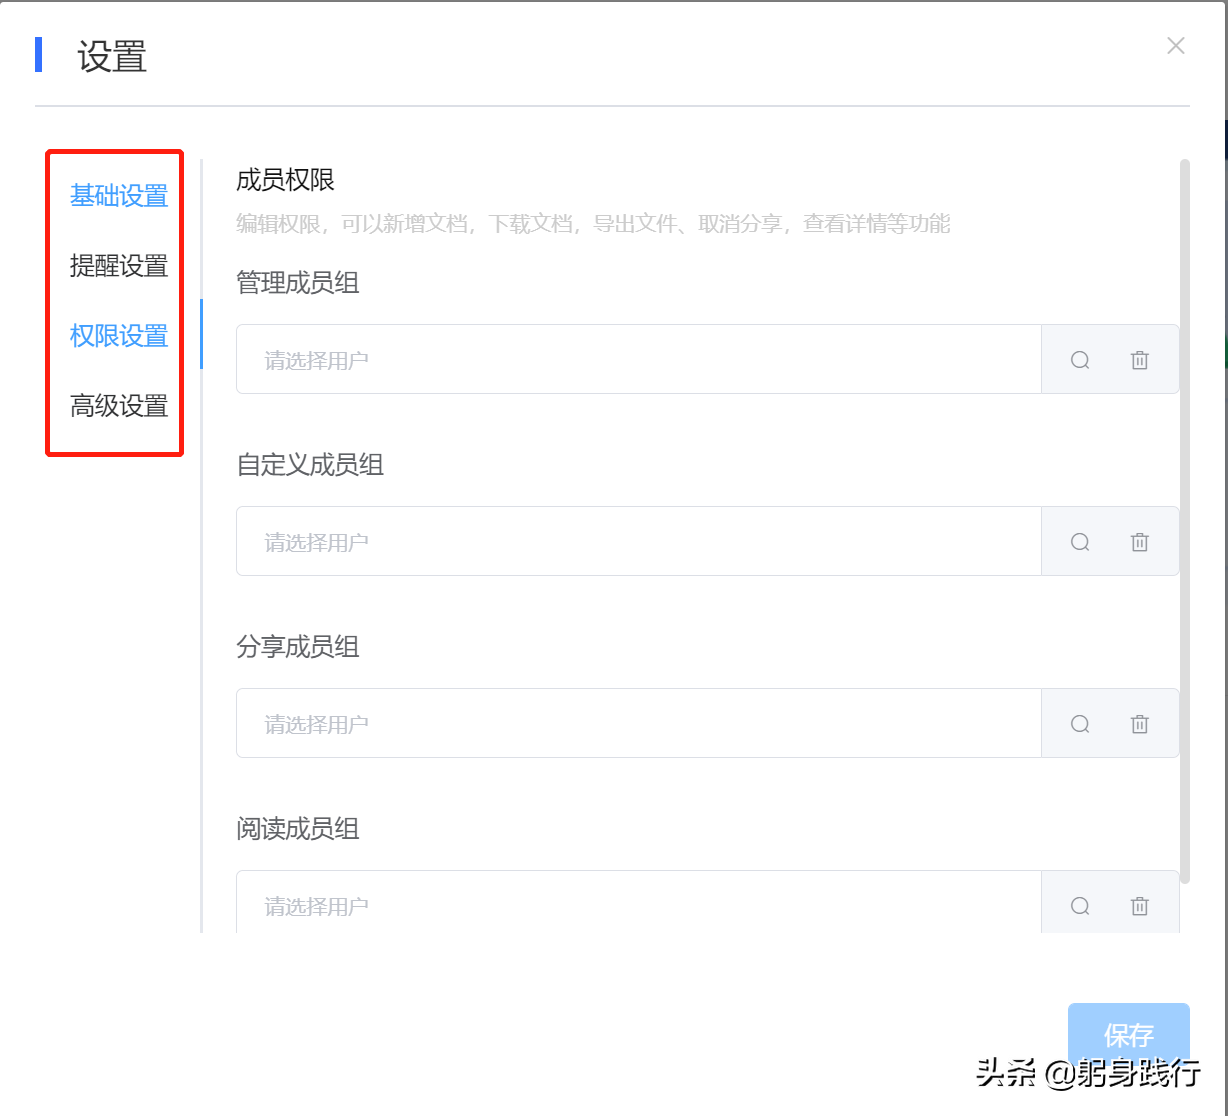Delete users in 自定义成员组 field

pyautogui.click(x=1139, y=542)
